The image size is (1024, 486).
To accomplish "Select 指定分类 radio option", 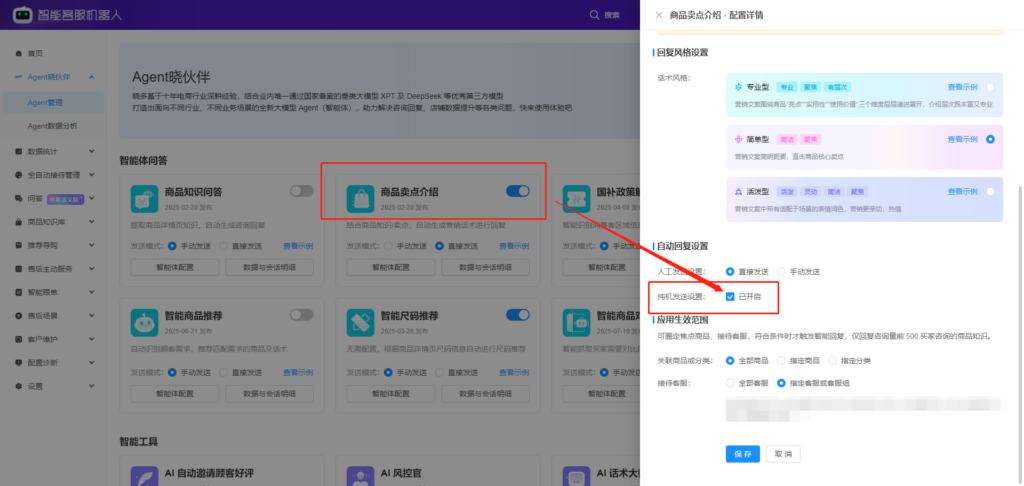I will pyautogui.click(x=832, y=361).
